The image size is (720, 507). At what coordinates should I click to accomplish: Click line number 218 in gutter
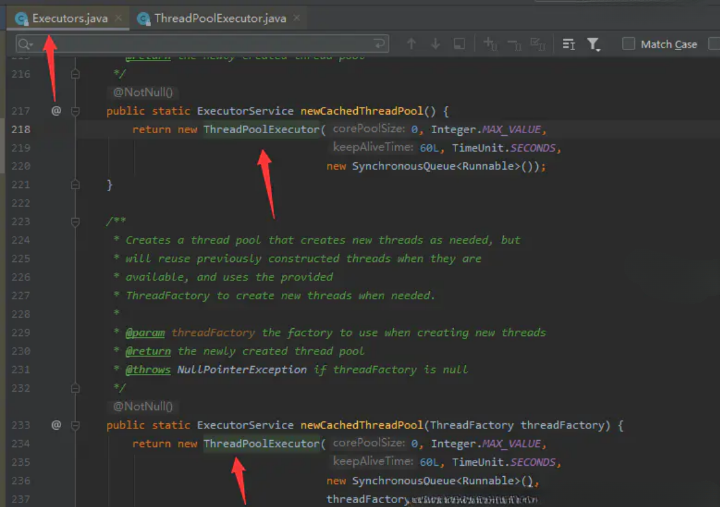coord(21,130)
